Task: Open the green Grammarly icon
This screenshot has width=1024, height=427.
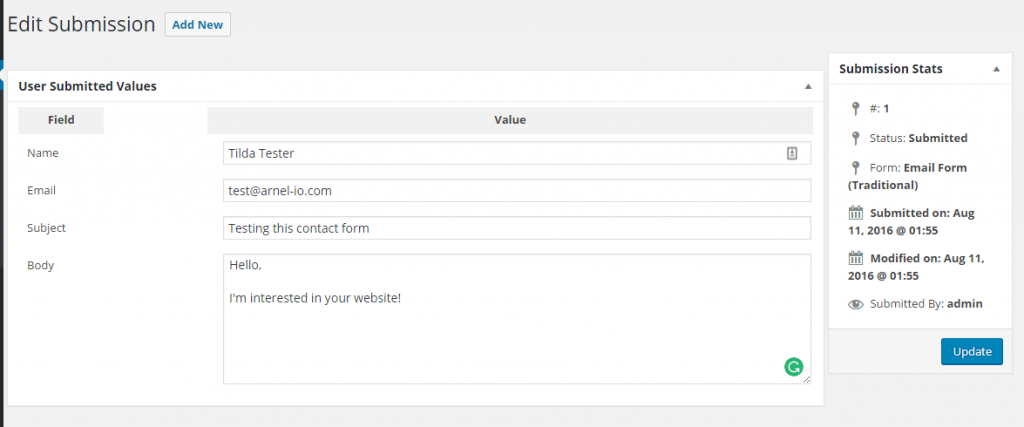Action: point(793,367)
